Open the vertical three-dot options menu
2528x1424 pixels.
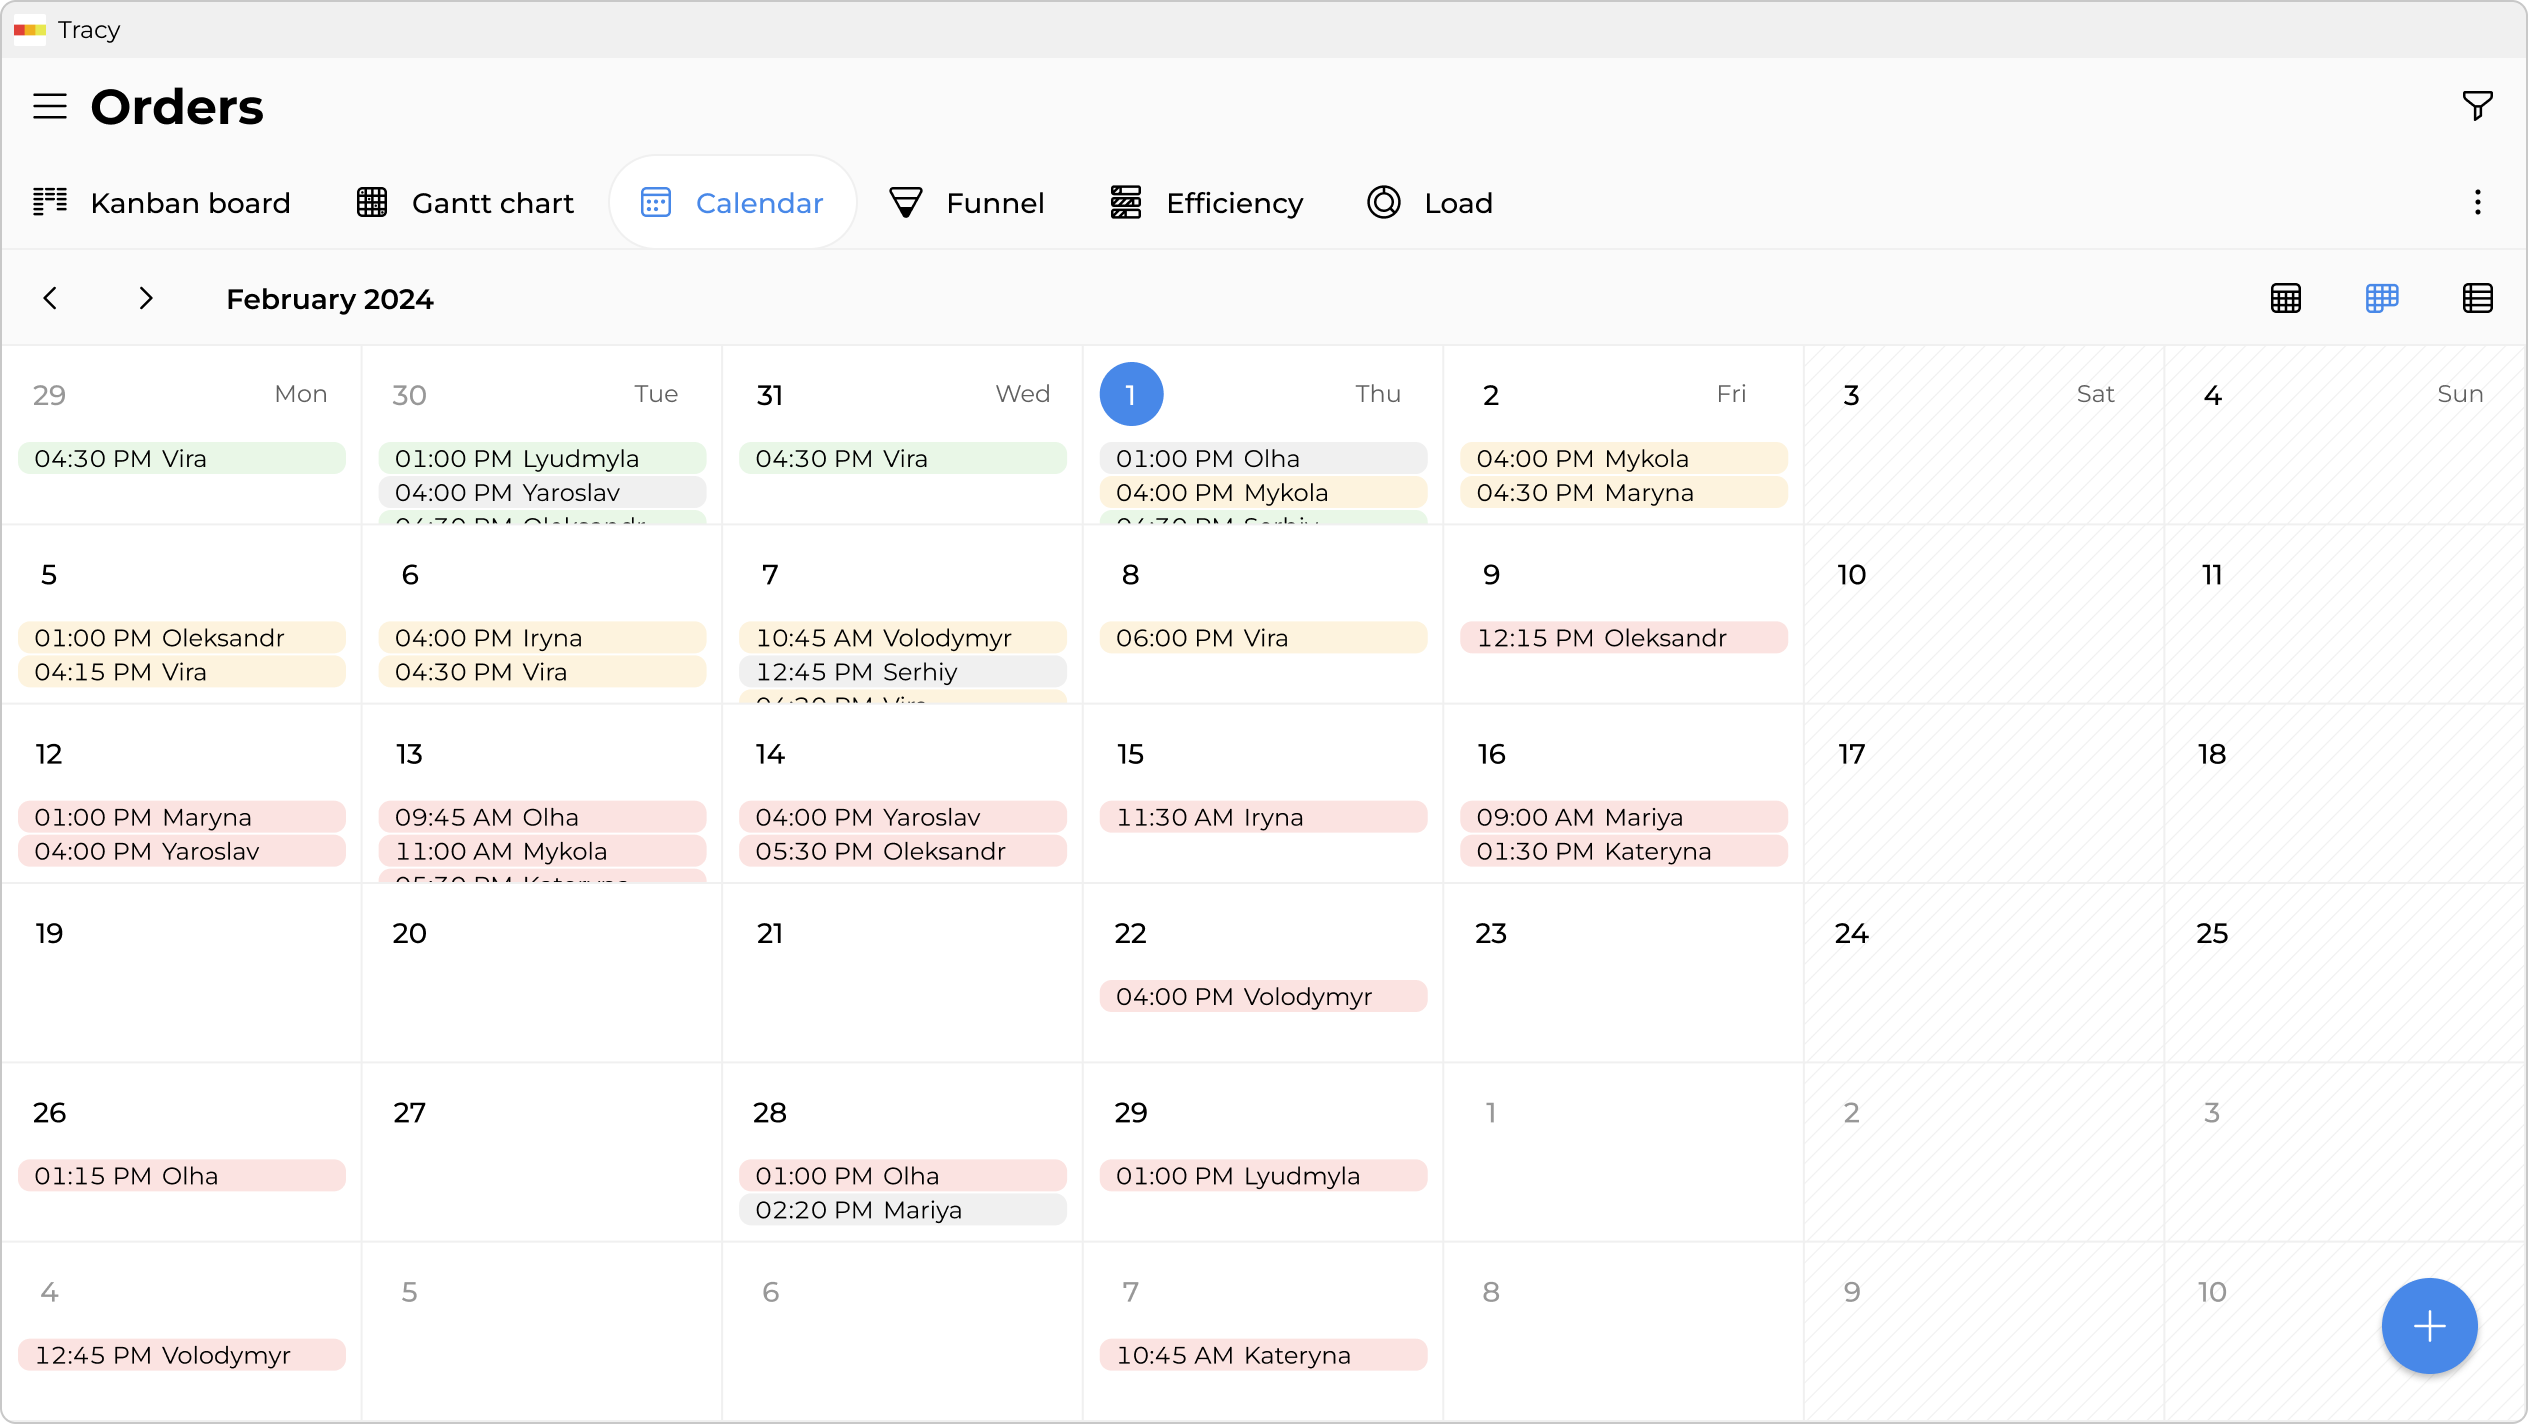pyautogui.click(x=2477, y=203)
